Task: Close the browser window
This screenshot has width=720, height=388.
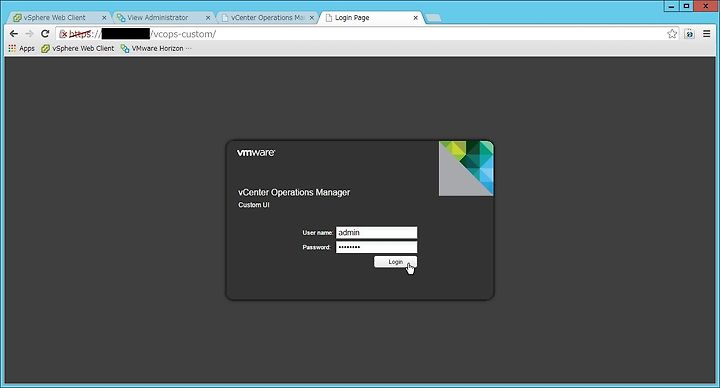Action: tap(706, 6)
